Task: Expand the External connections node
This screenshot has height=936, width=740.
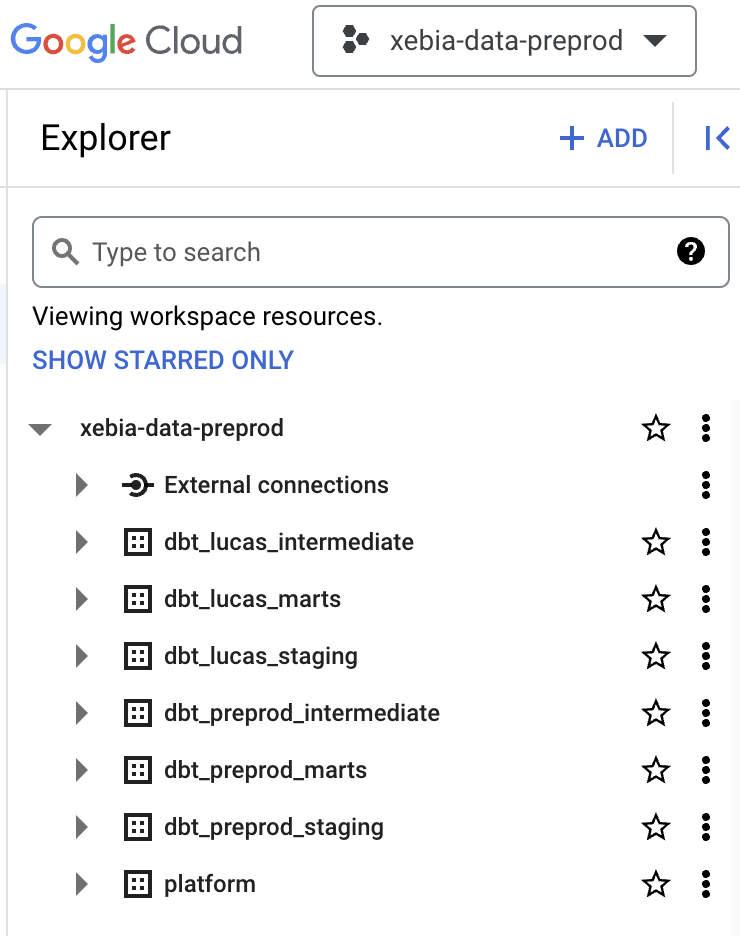Action: click(x=82, y=485)
